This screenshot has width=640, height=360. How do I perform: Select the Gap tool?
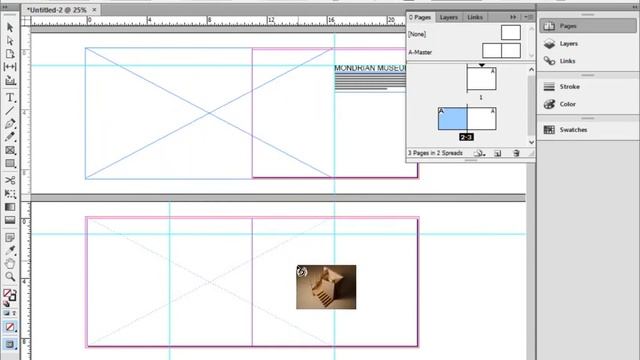point(10,67)
